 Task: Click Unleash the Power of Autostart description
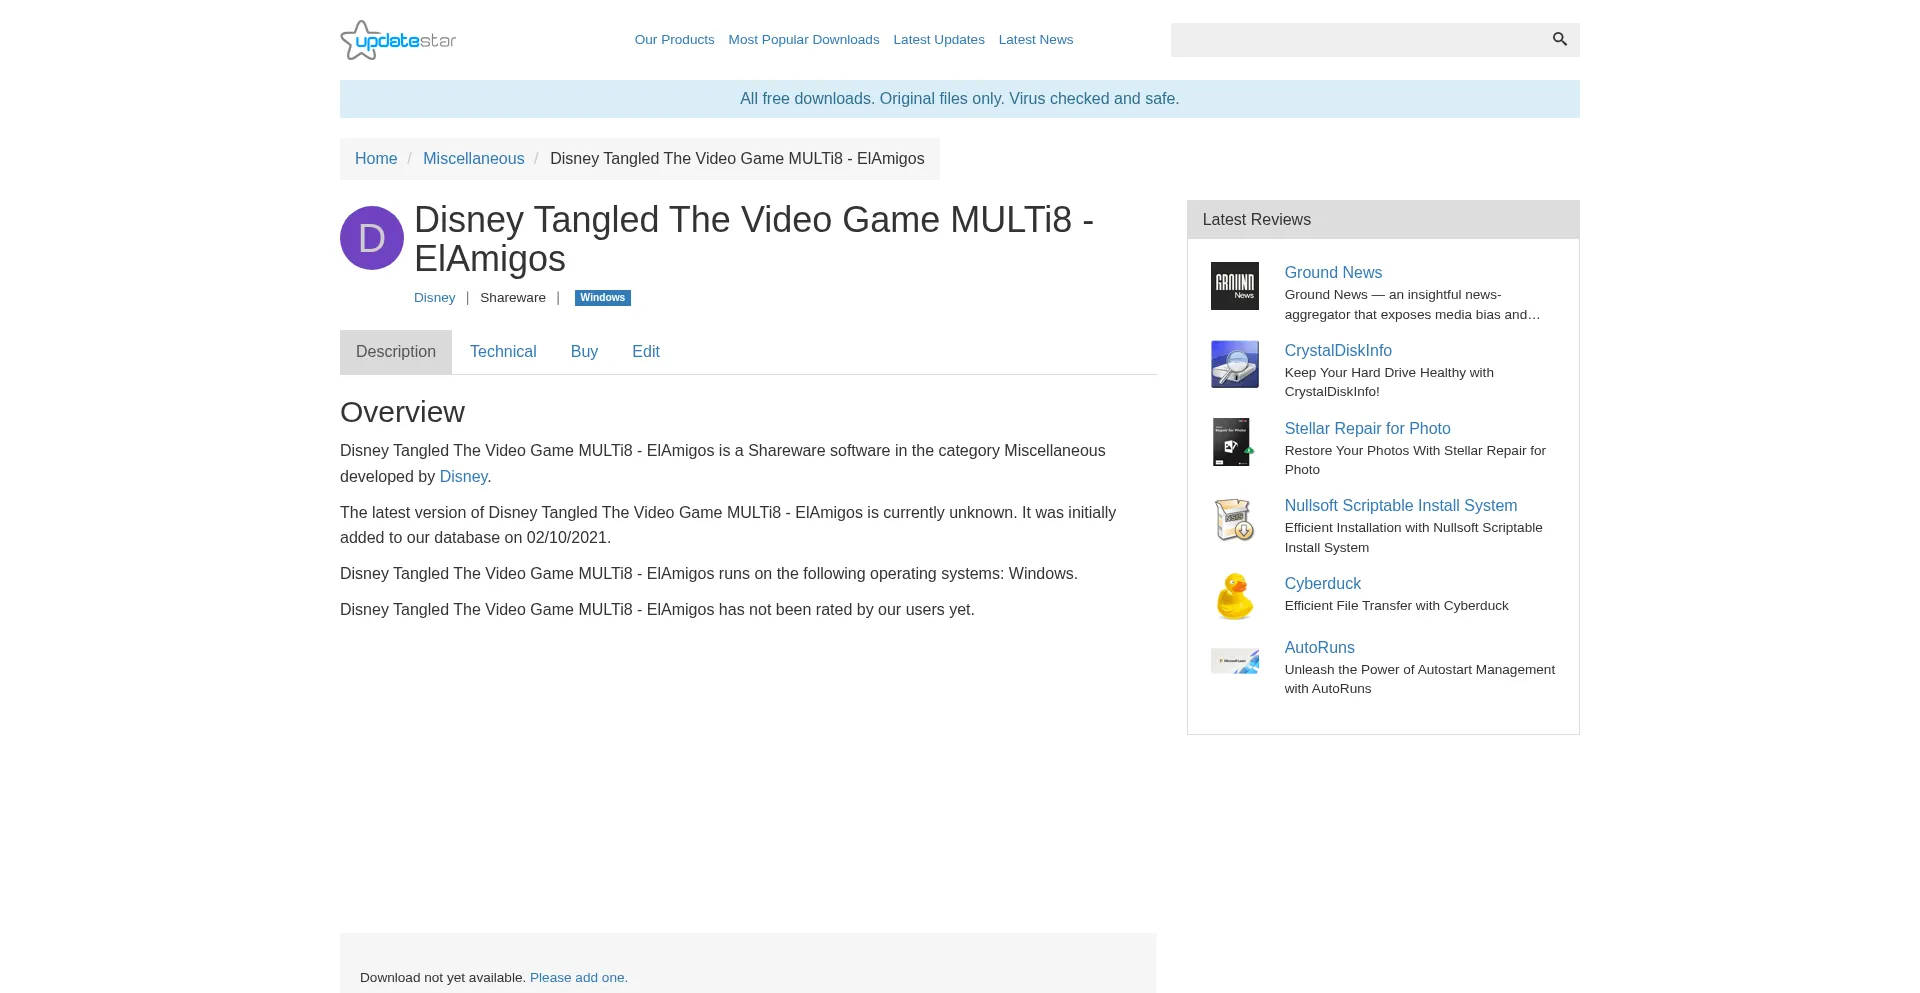click(1420, 679)
